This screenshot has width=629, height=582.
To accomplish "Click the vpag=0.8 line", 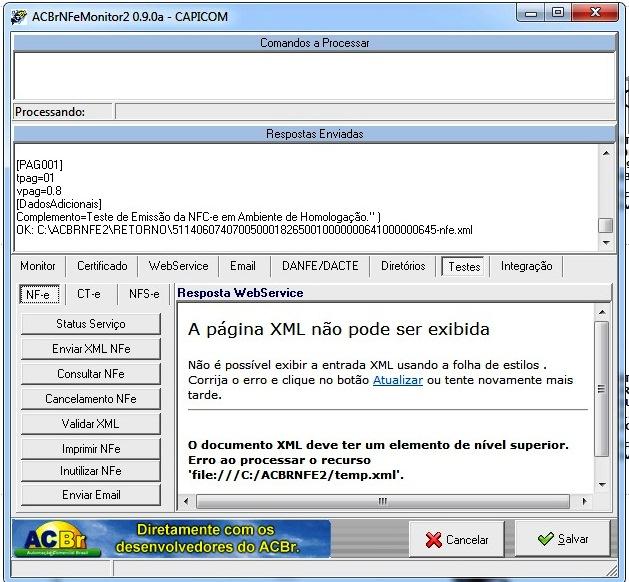I will click(x=39, y=191).
